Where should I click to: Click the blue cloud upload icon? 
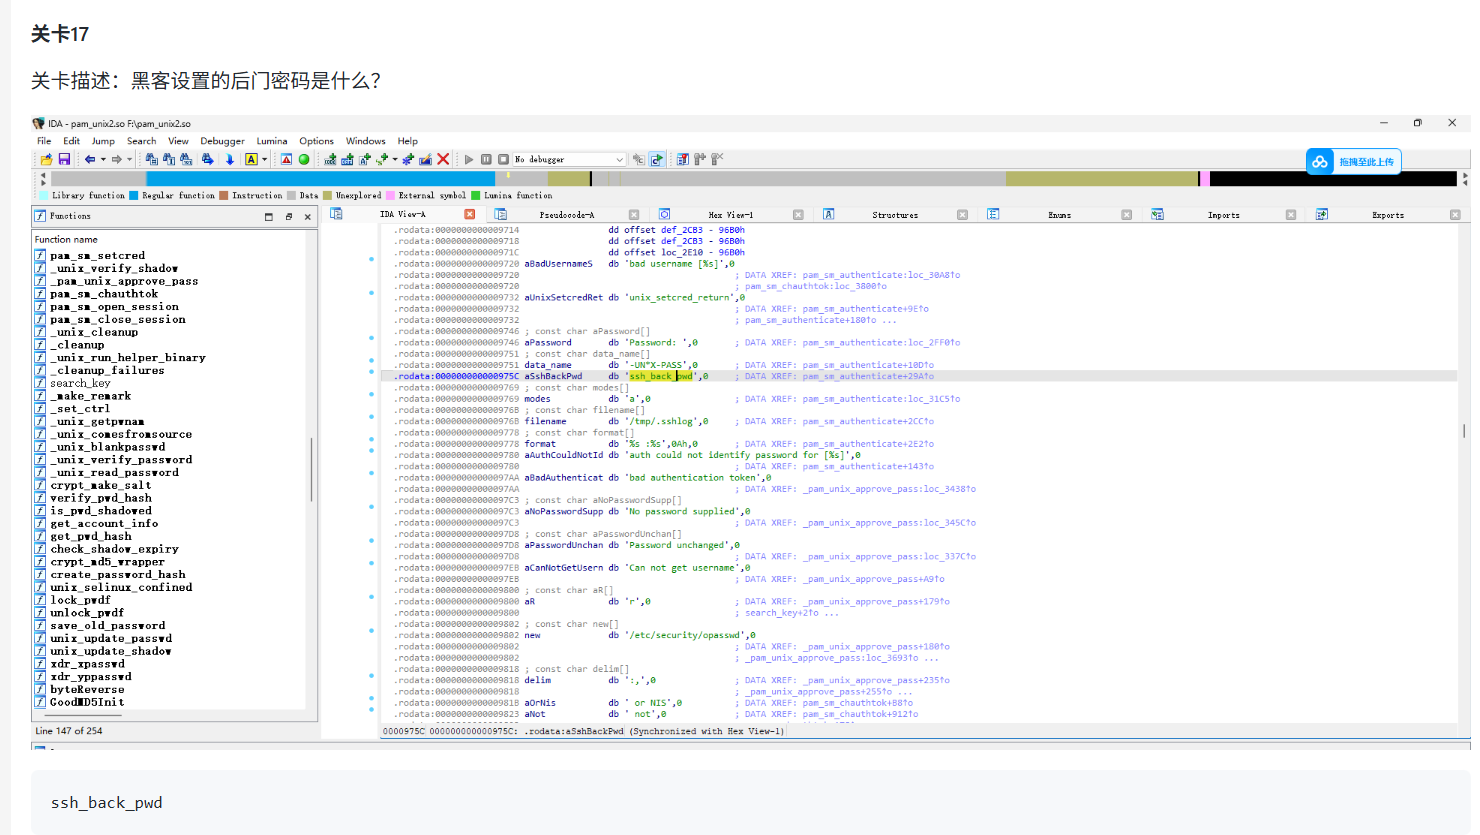point(1320,161)
